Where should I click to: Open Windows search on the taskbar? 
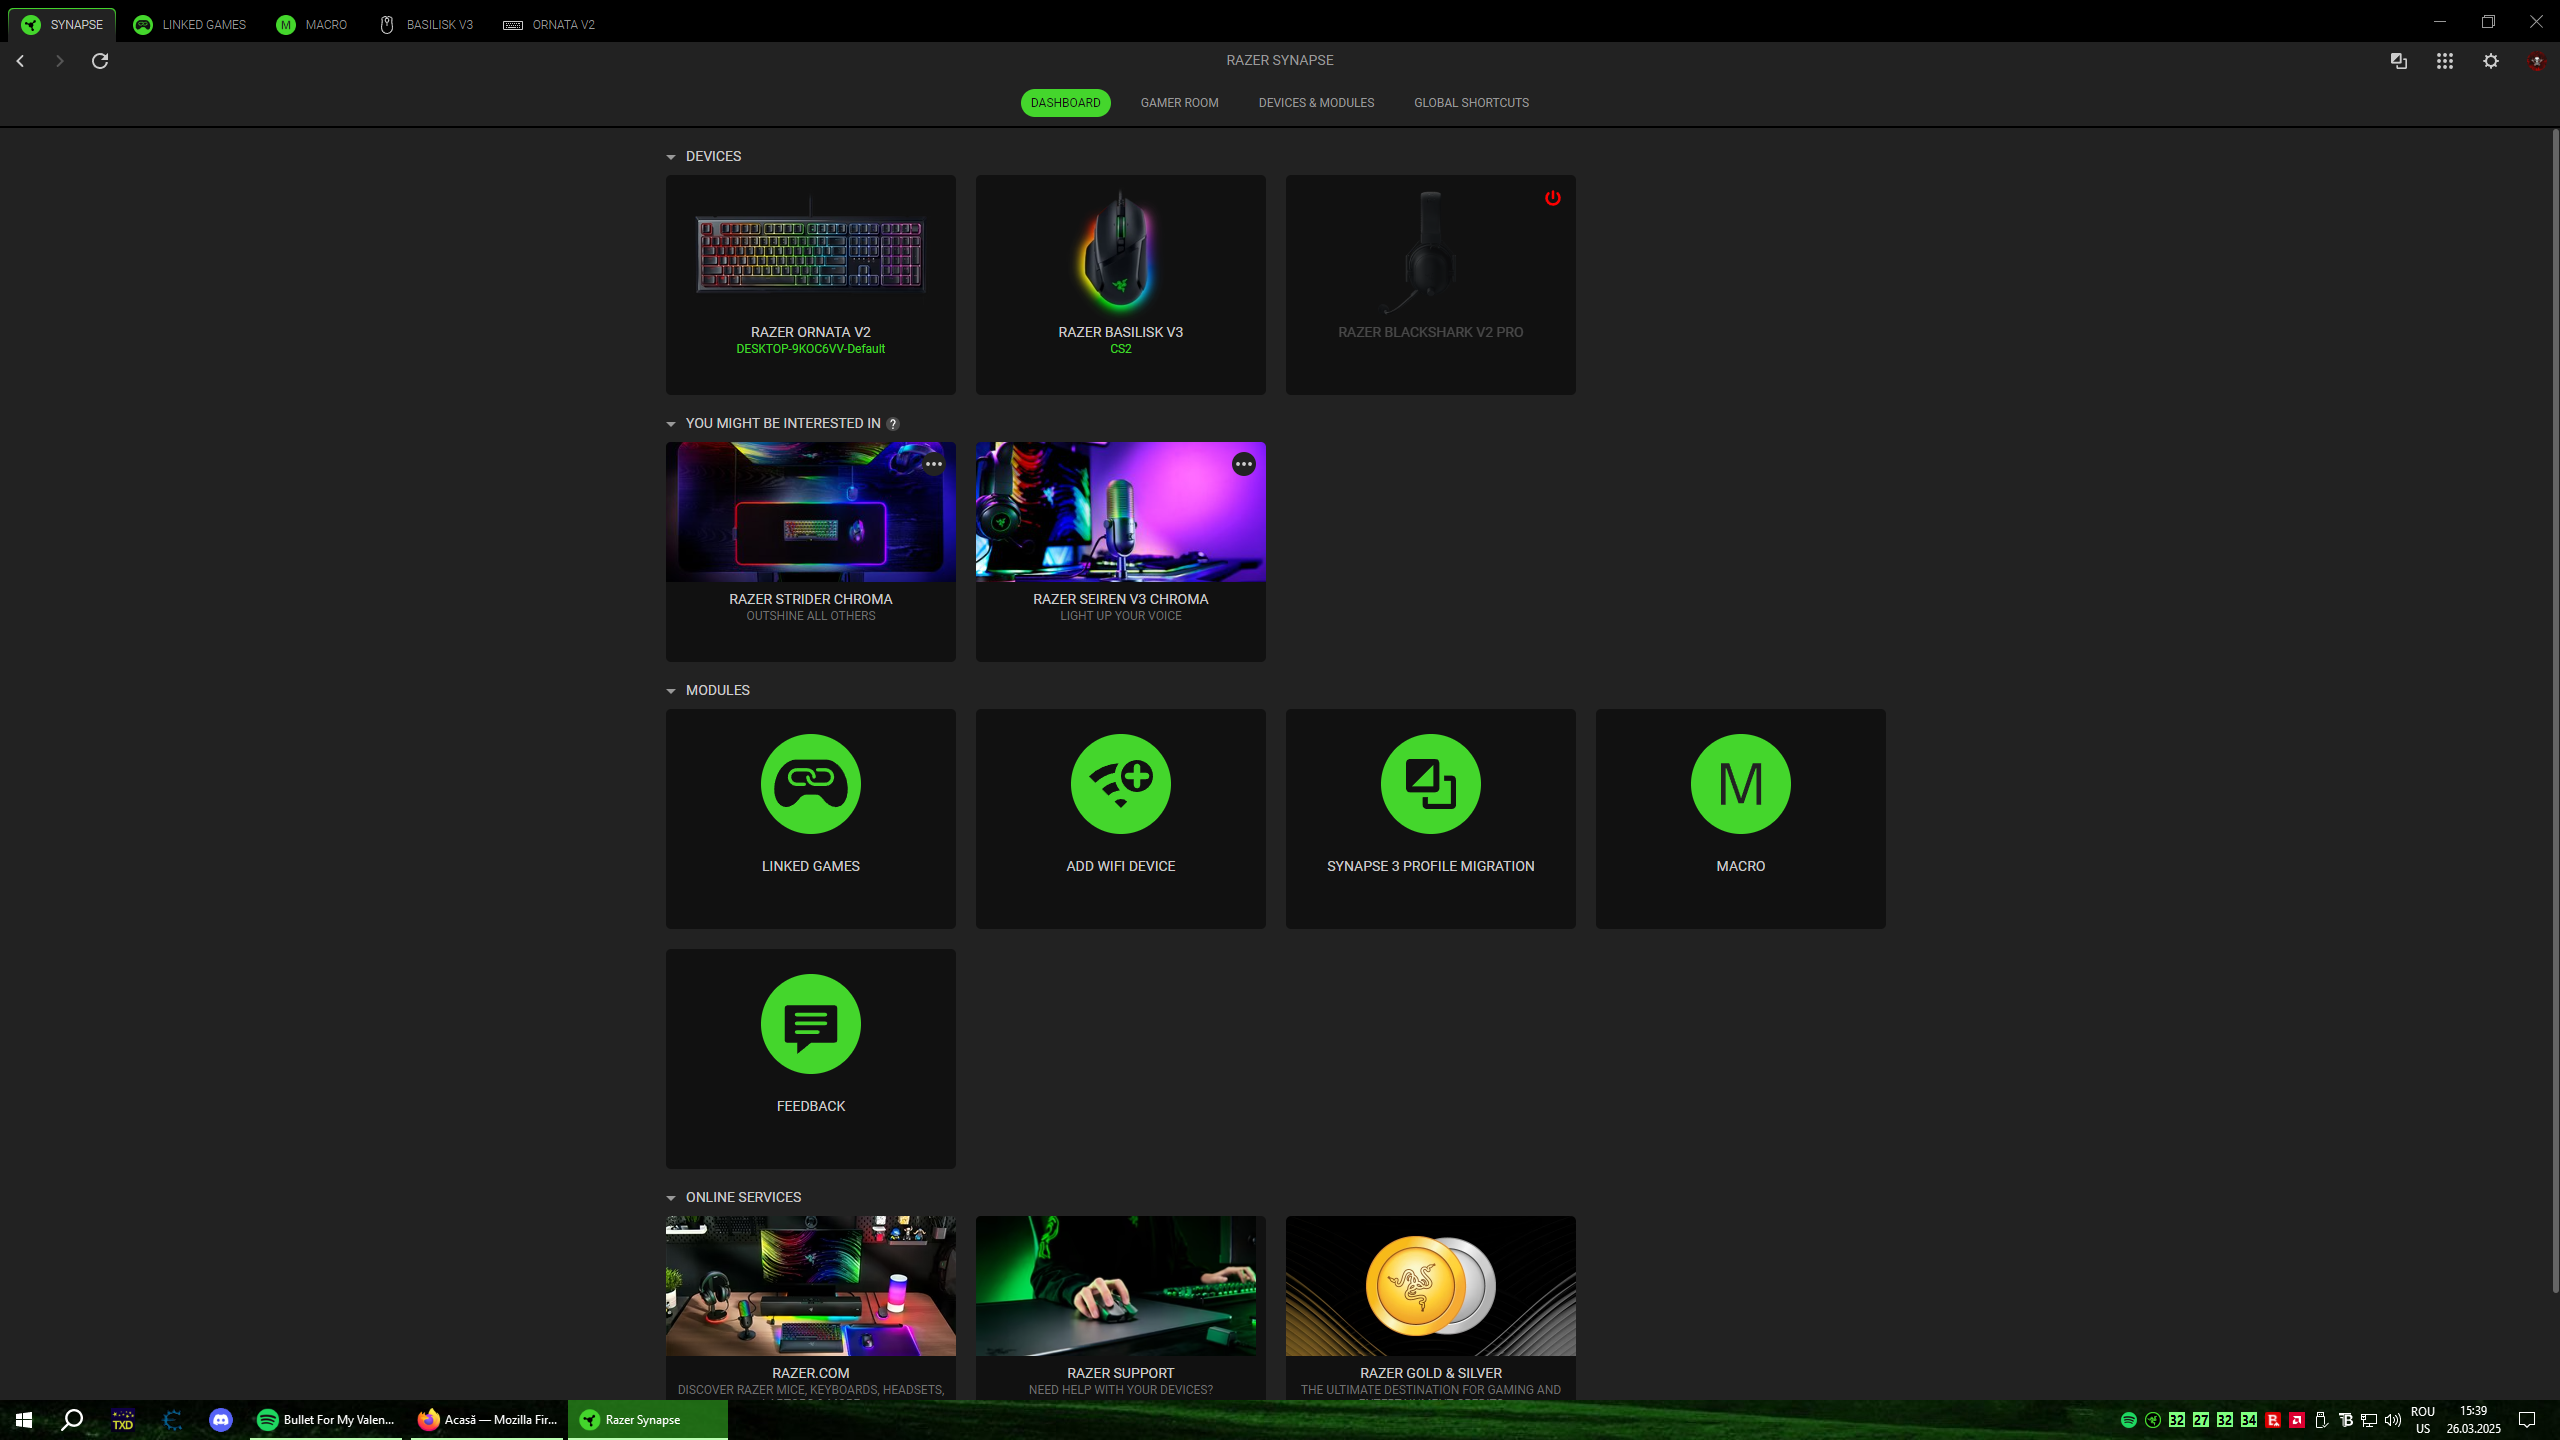72,1419
